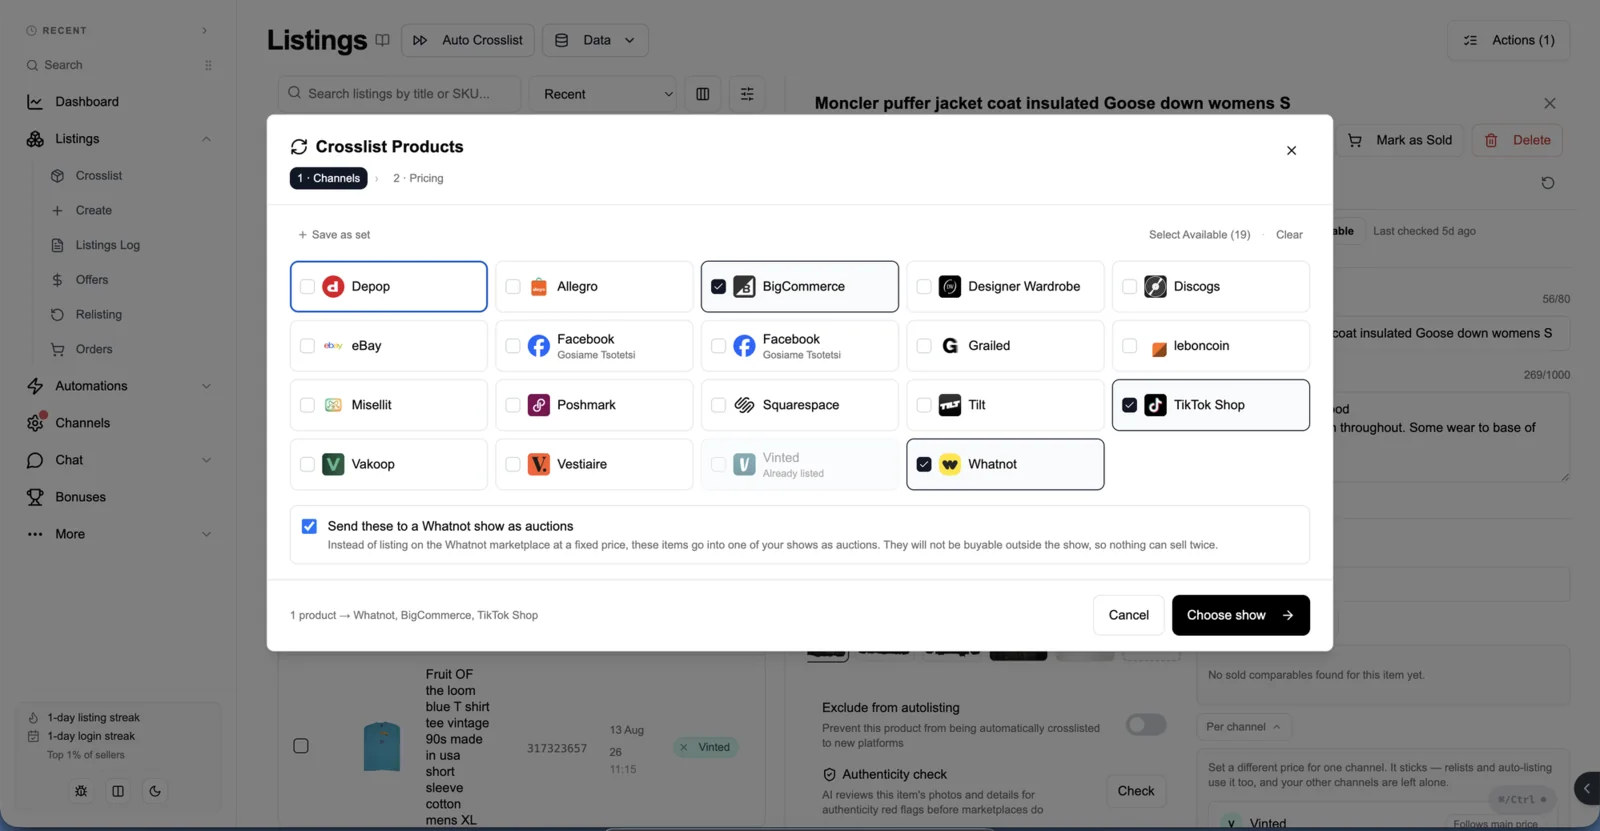Click the Designer Wardrobe logo icon
Viewport: 1600px width, 831px height.
[950, 286]
